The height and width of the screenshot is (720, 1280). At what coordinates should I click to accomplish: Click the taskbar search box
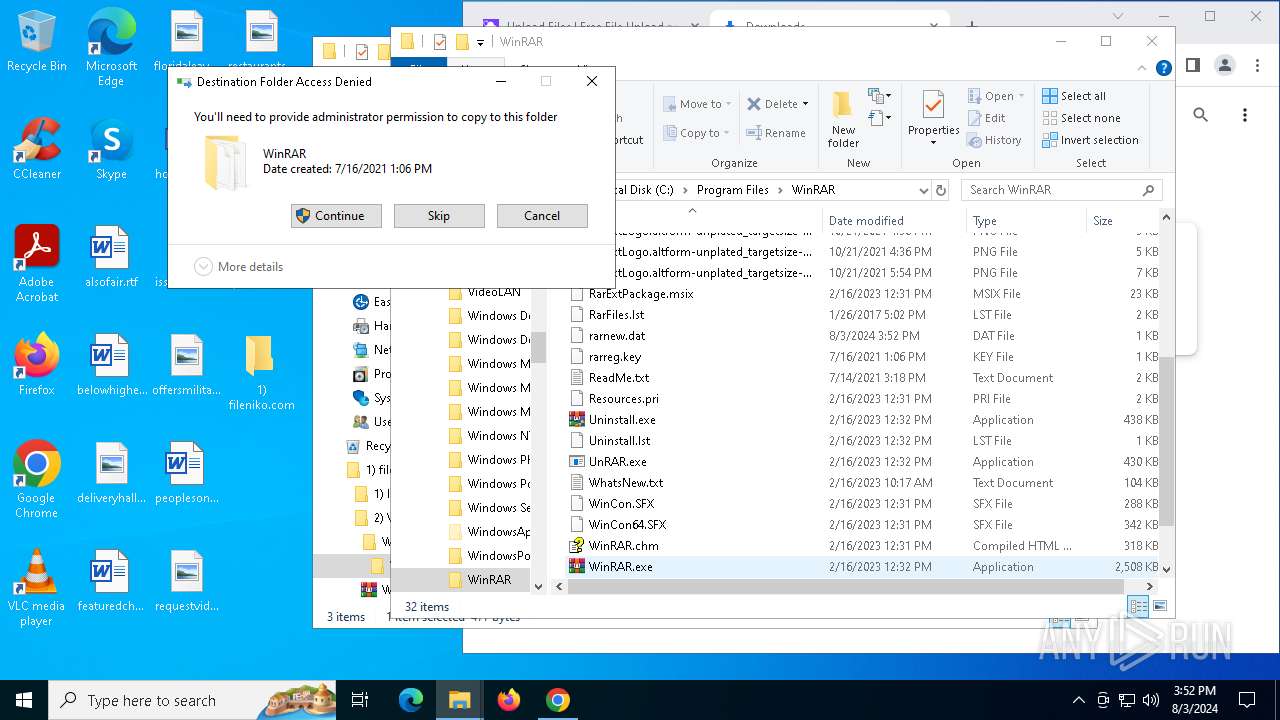point(193,700)
